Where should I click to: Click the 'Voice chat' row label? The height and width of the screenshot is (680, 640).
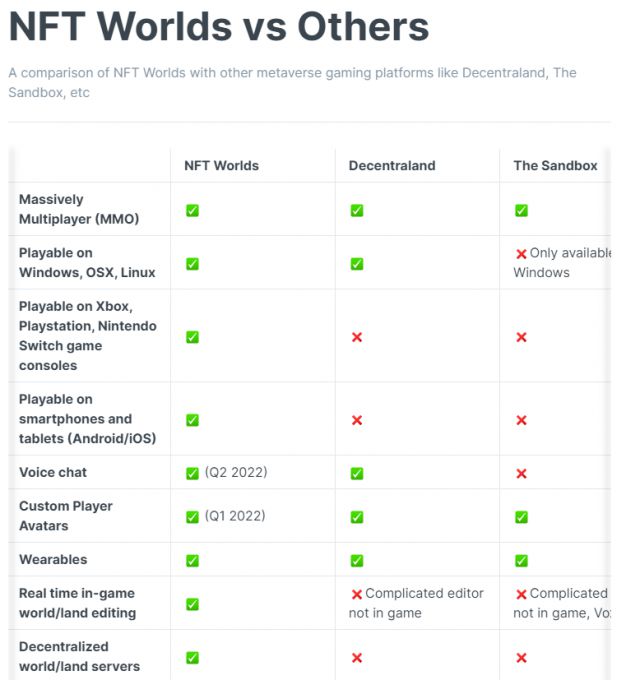pos(53,472)
